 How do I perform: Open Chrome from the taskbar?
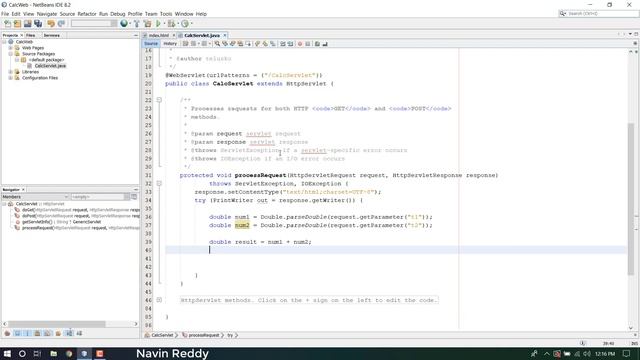click(69, 353)
